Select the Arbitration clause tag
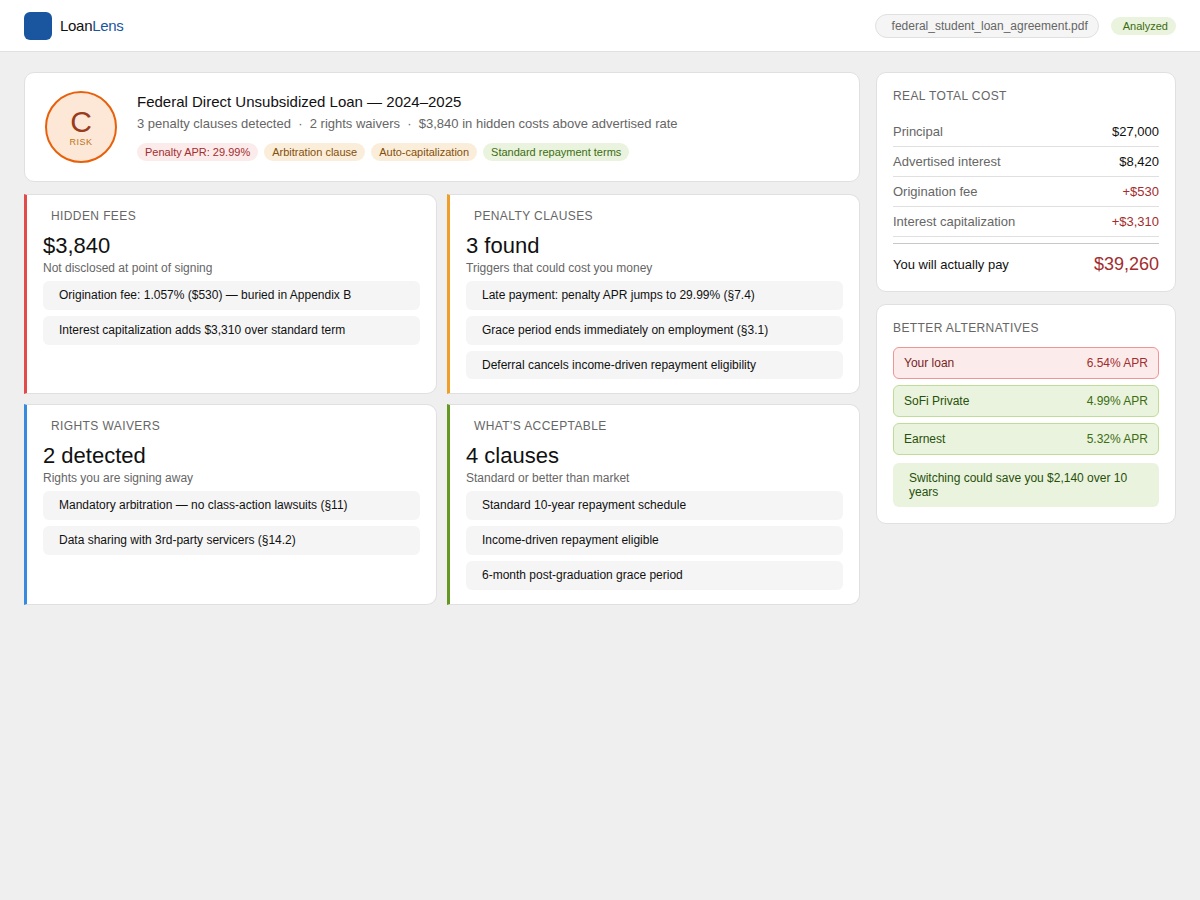 pyautogui.click(x=314, y=152)
